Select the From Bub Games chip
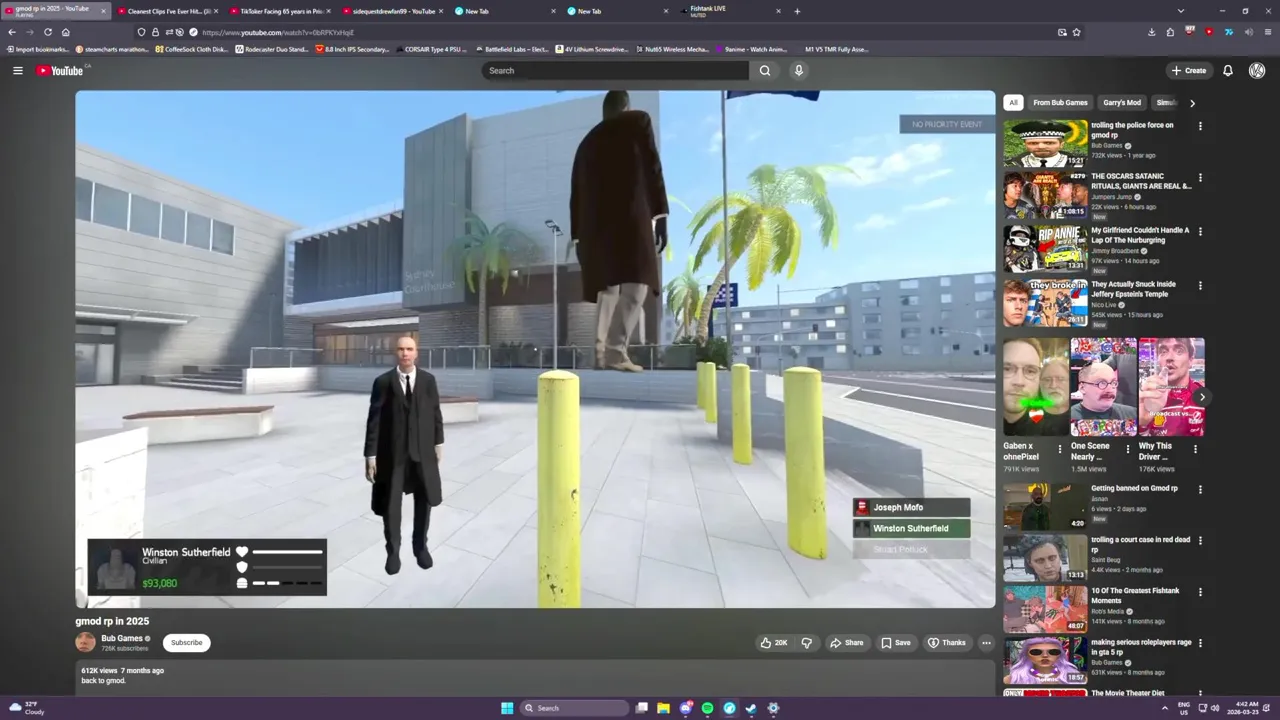Screen dimensions: 1280x720 pos(1060,102)
